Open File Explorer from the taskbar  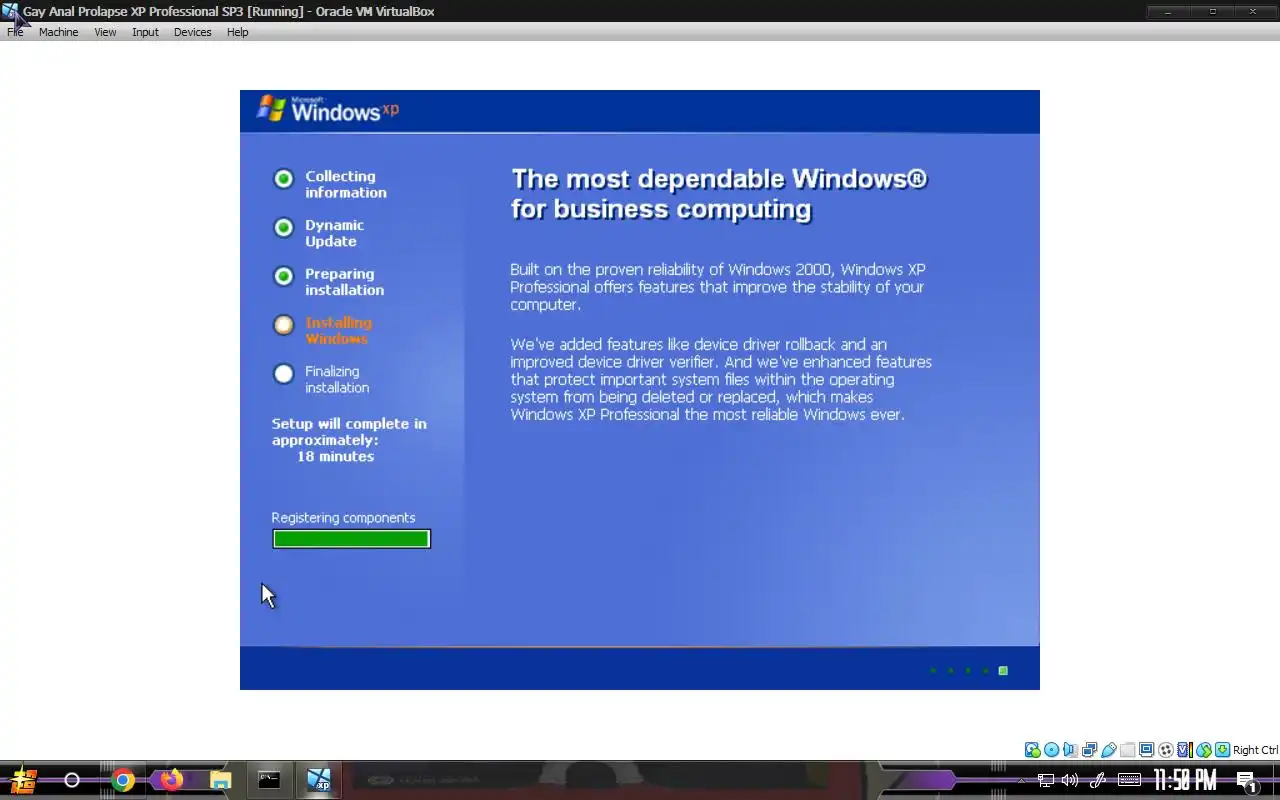tap(220, 780)
